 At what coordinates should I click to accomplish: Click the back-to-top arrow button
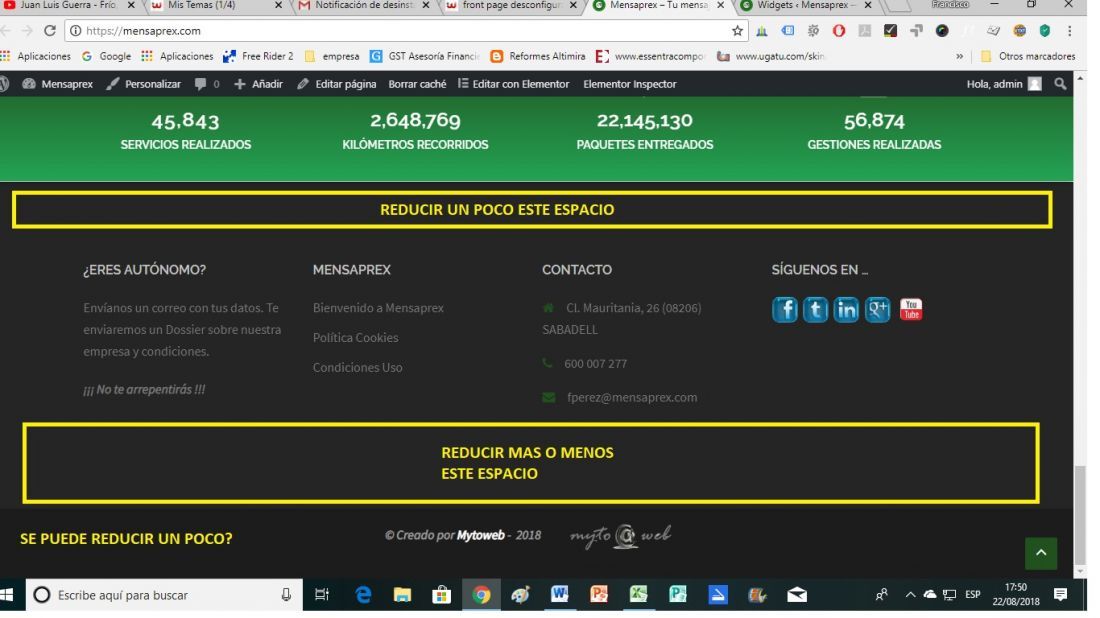[1041, 553]
